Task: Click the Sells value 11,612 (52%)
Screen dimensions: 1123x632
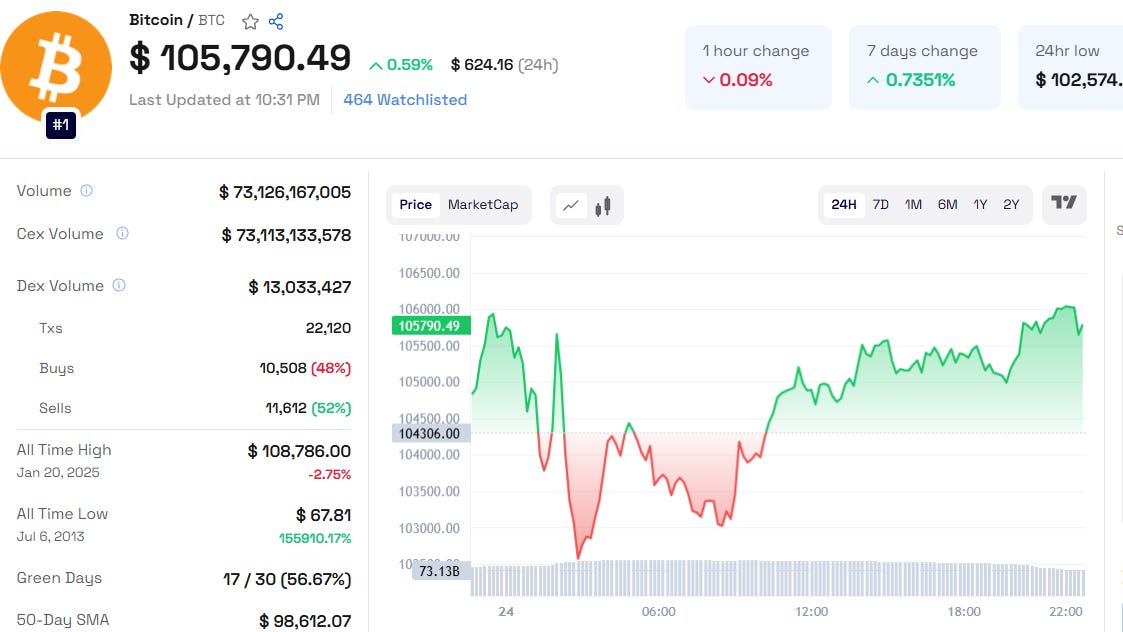Action: point(309,408)
